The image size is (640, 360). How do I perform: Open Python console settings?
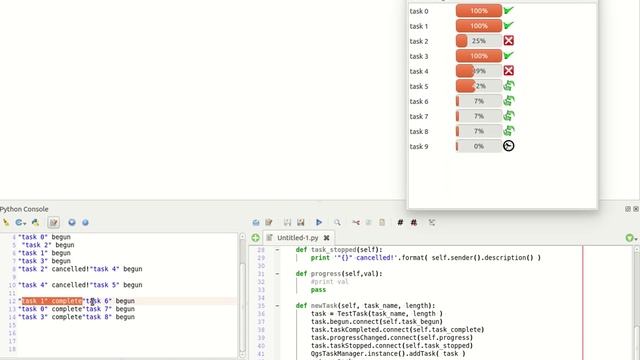click(72, 222)
